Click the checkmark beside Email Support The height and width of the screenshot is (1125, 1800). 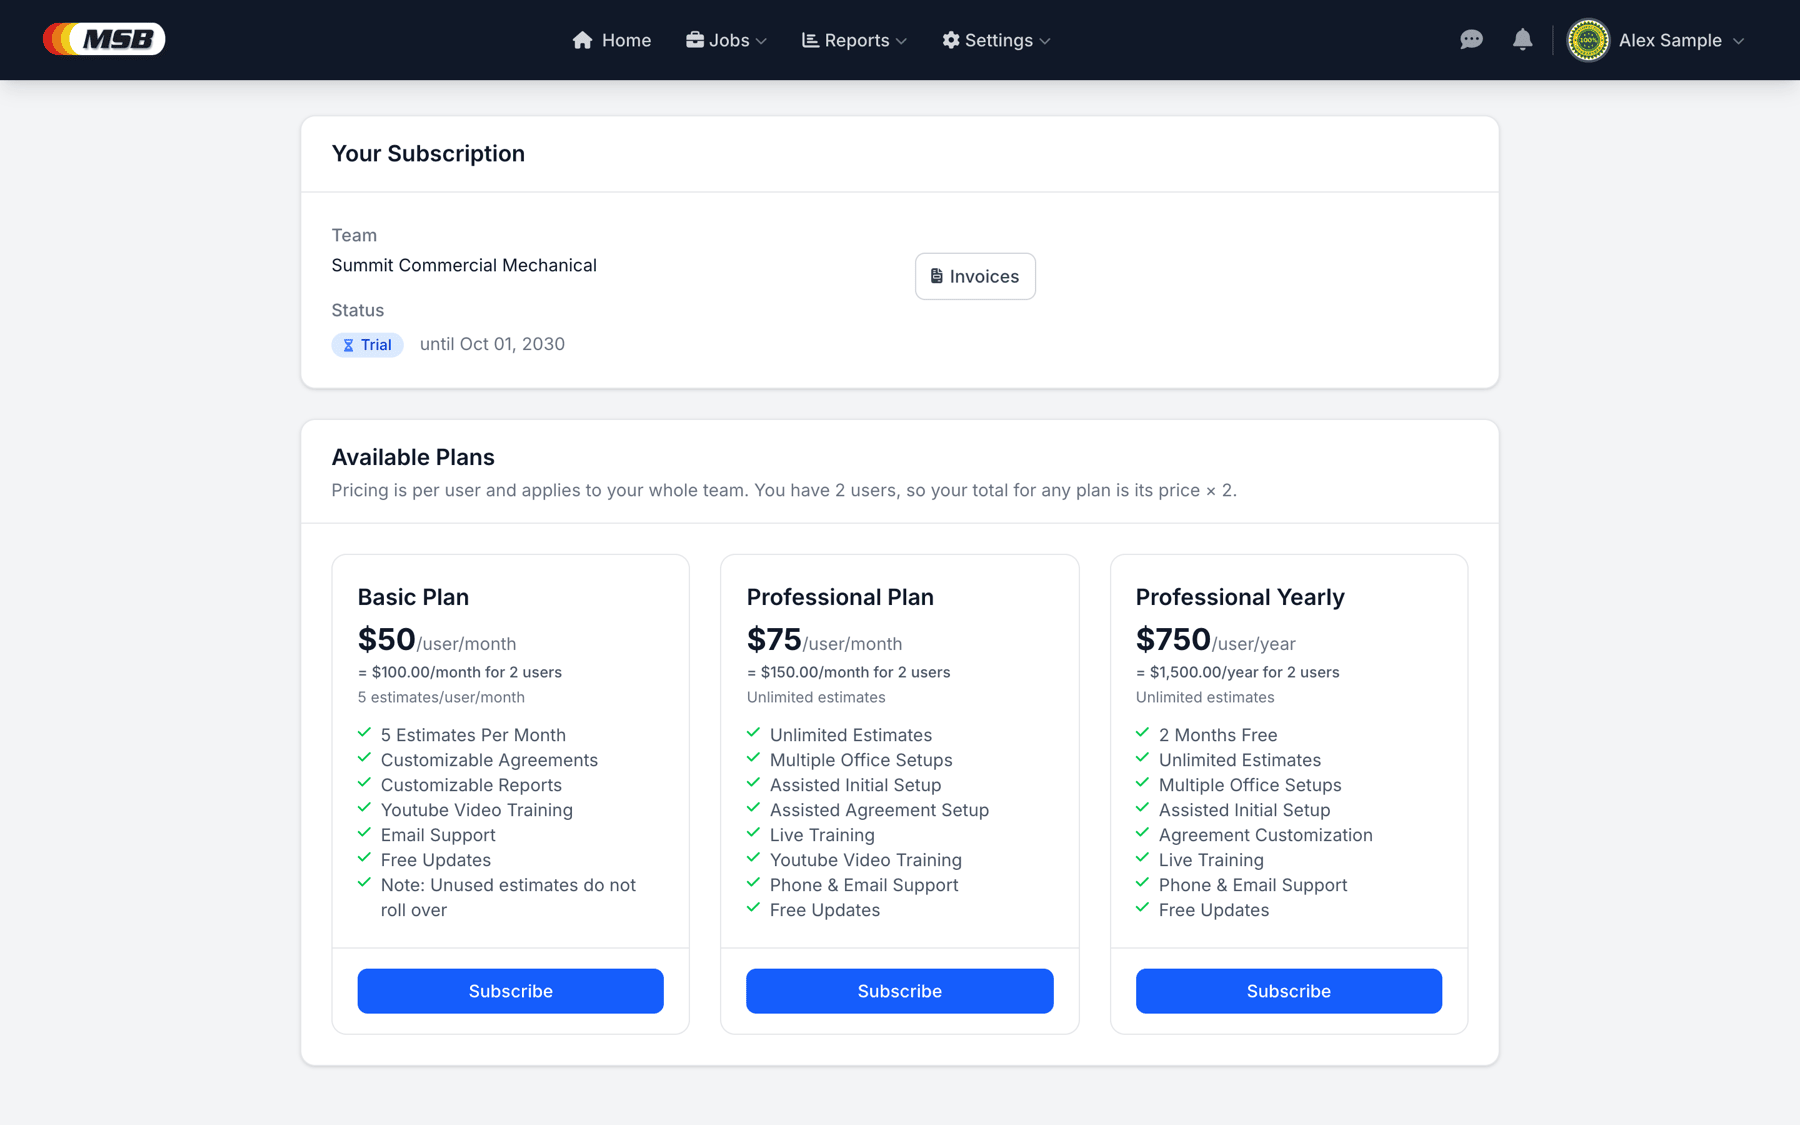tap(364, 833)
